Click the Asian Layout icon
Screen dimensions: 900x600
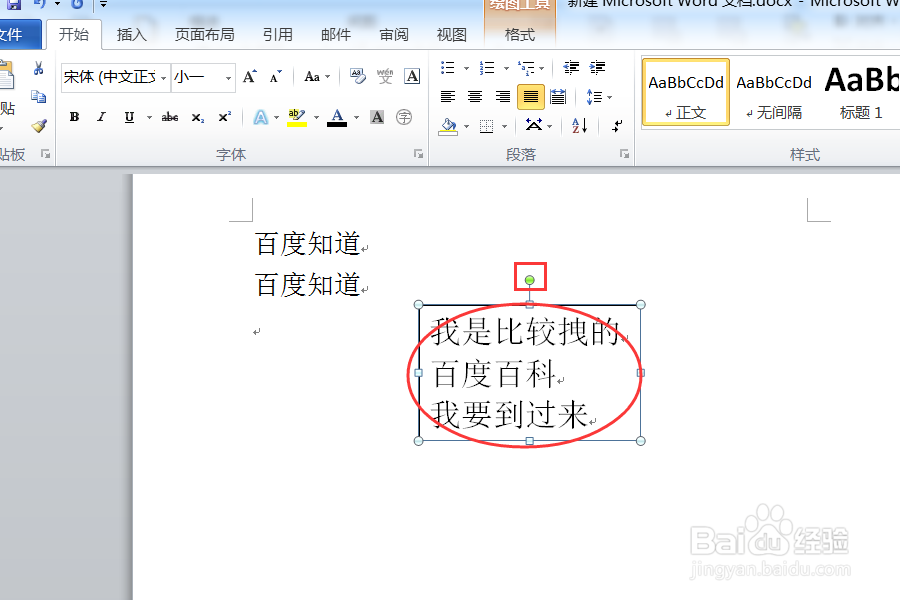(x=534, y=125)
